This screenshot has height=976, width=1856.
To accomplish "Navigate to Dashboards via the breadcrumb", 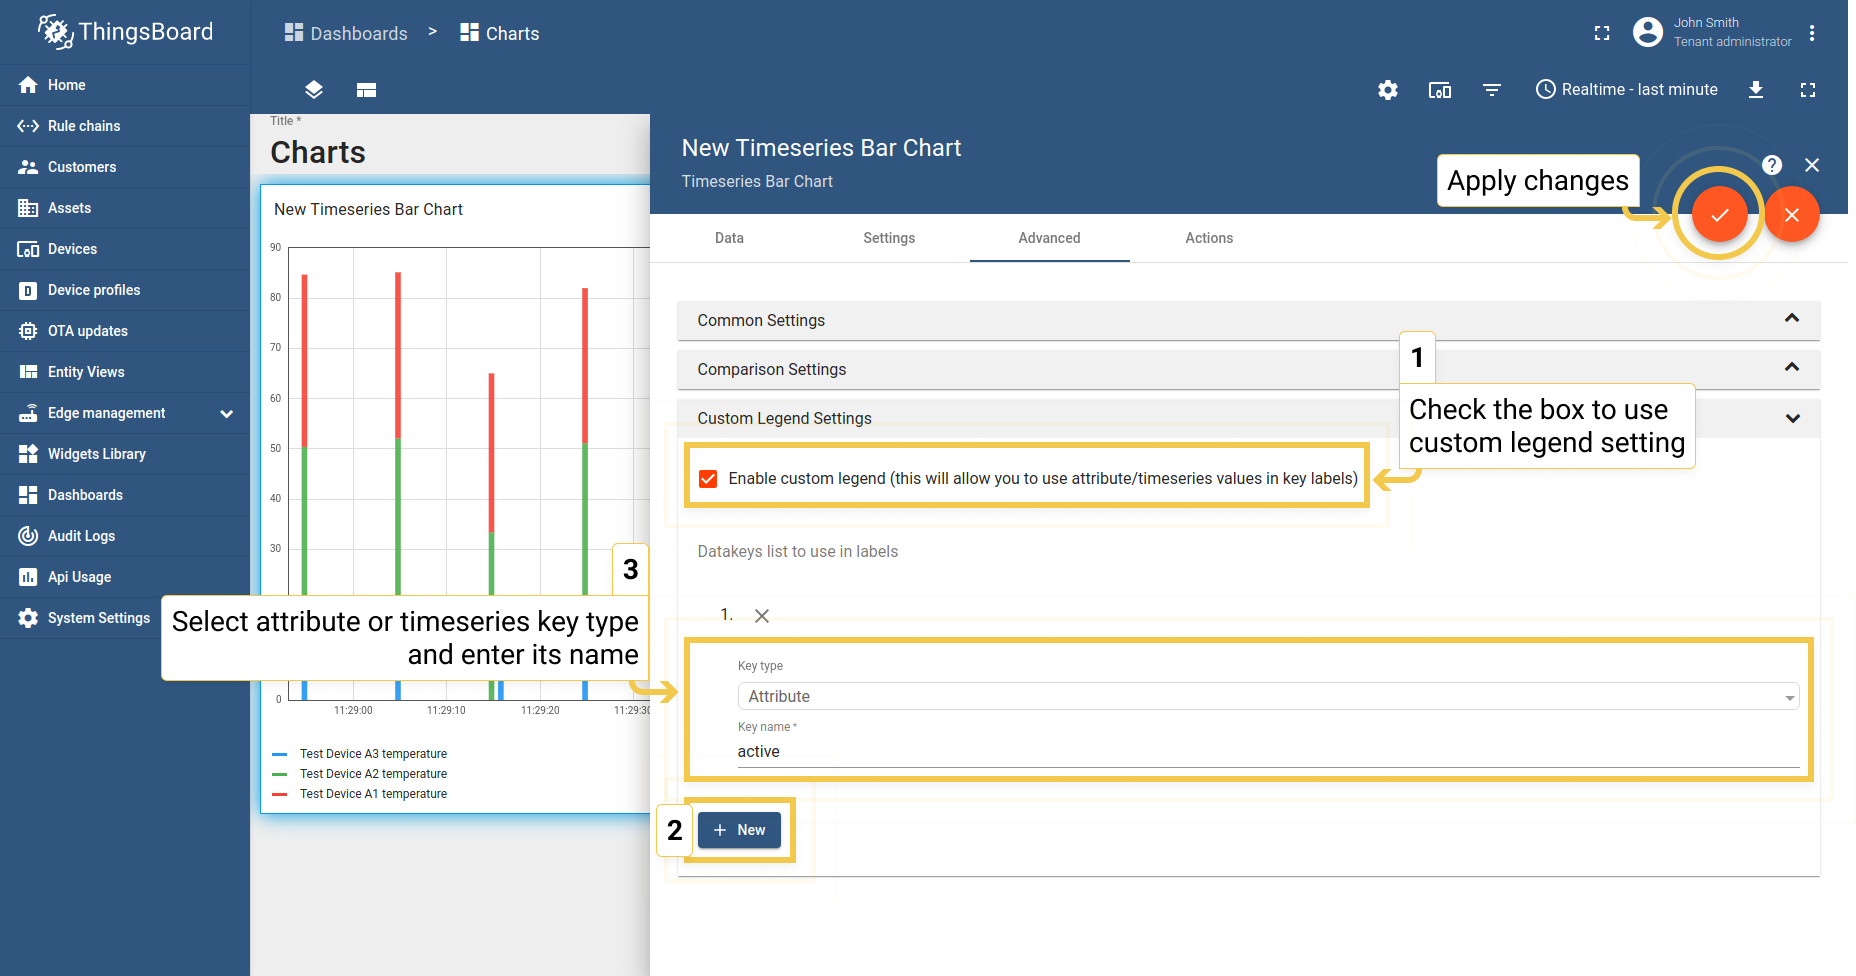I will coord(357,33).
